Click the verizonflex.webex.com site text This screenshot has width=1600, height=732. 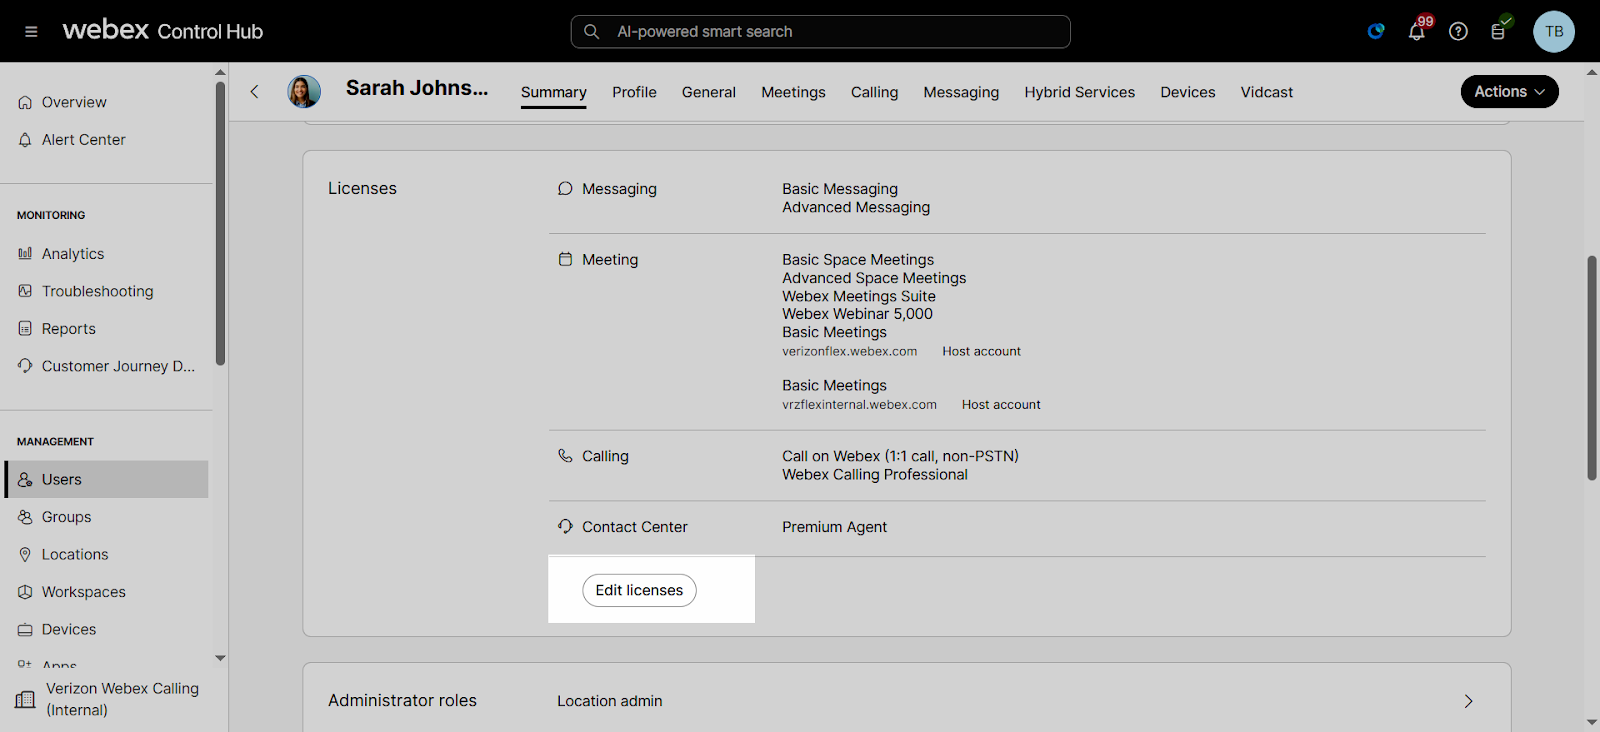[849, 352]
